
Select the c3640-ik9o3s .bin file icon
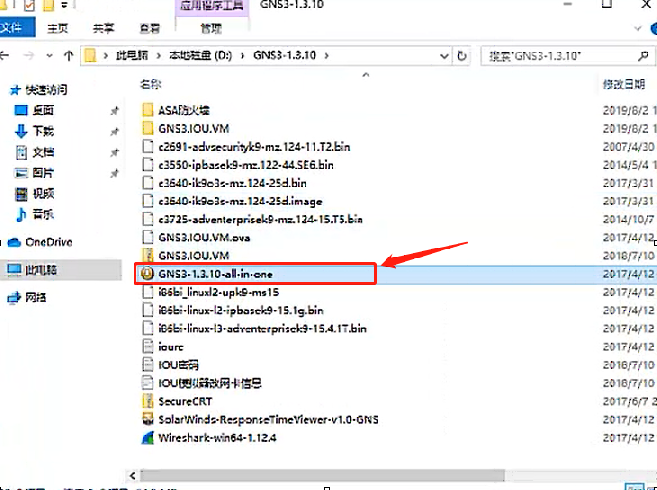click(x=147, y=183)
